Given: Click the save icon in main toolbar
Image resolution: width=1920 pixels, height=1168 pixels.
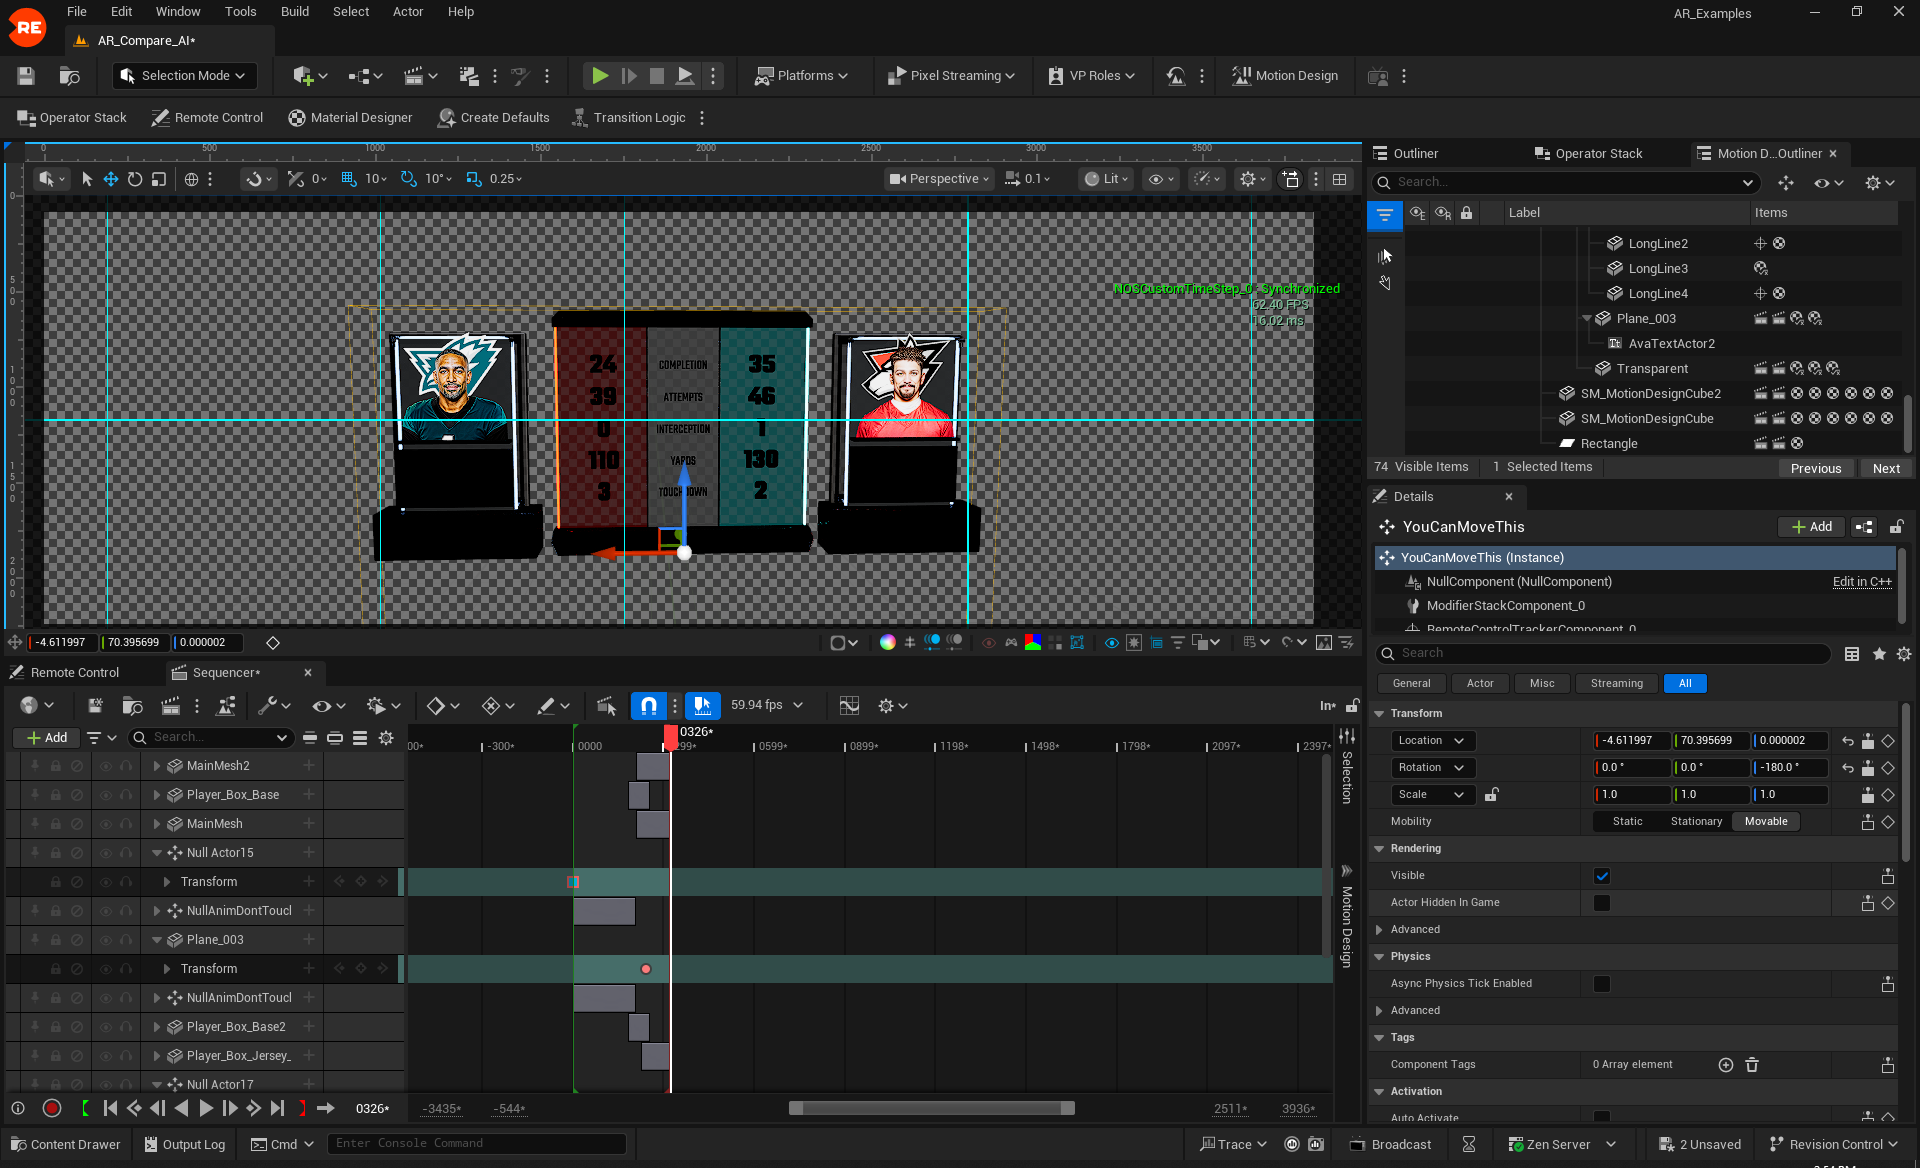Looking at the screenshot, I should (26, 76).
